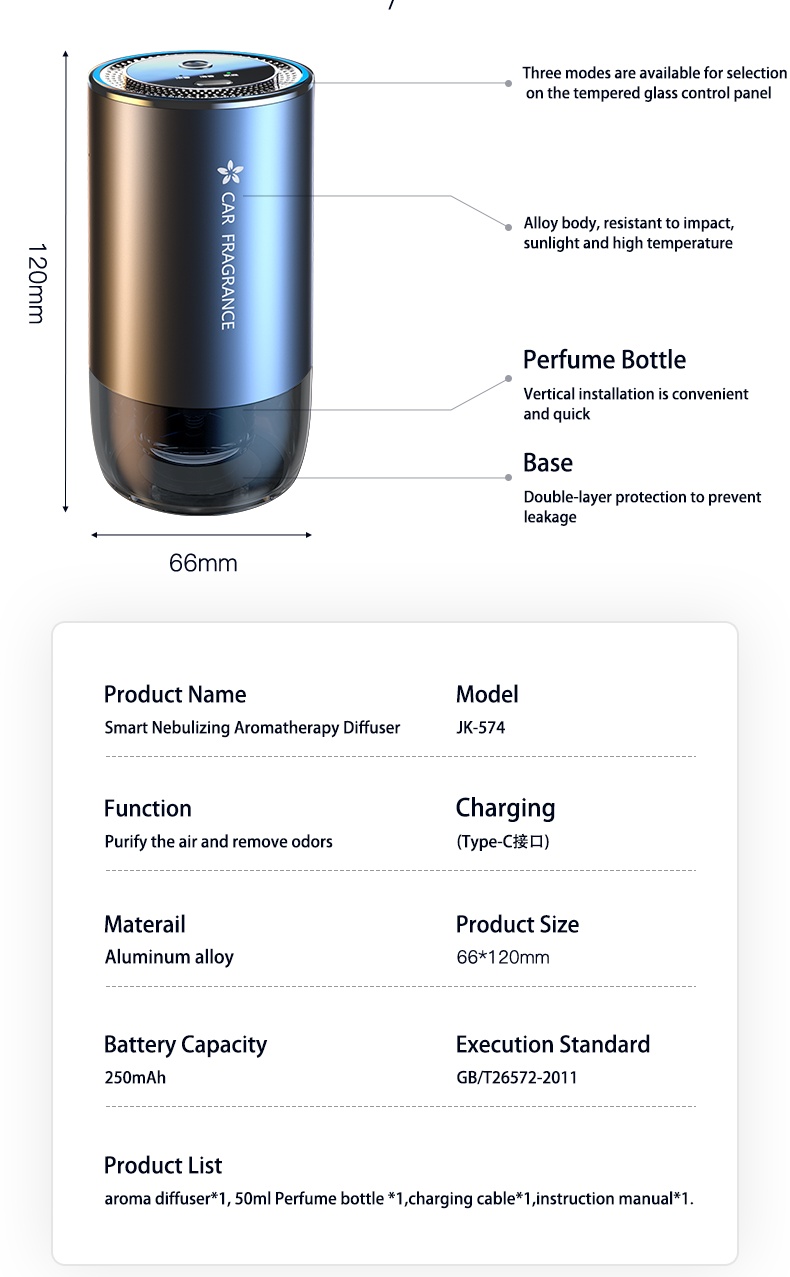Click the callout dot next to Base

coord(509,478)
